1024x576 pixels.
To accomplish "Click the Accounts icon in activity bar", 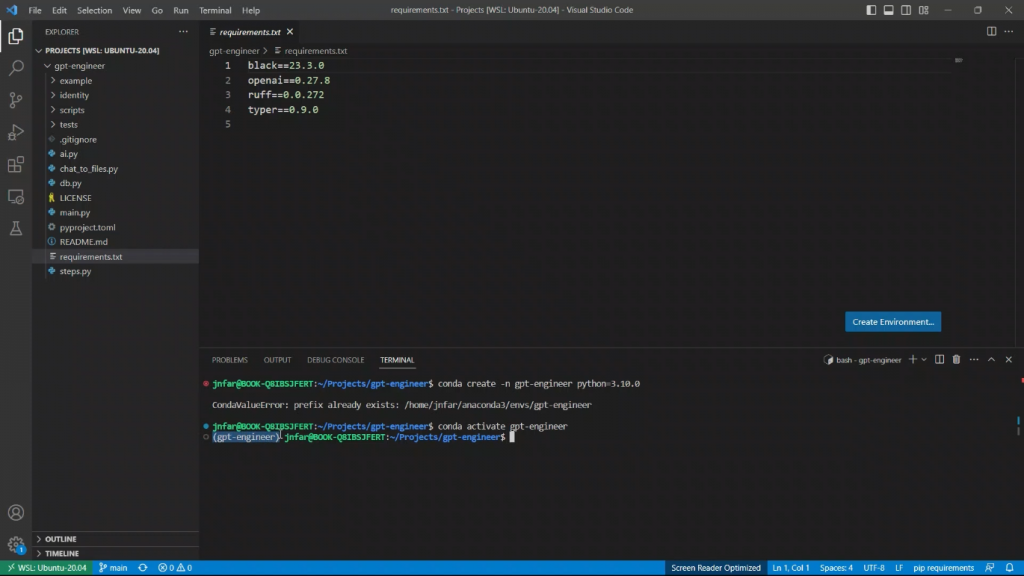I will [x=16, y=513].
